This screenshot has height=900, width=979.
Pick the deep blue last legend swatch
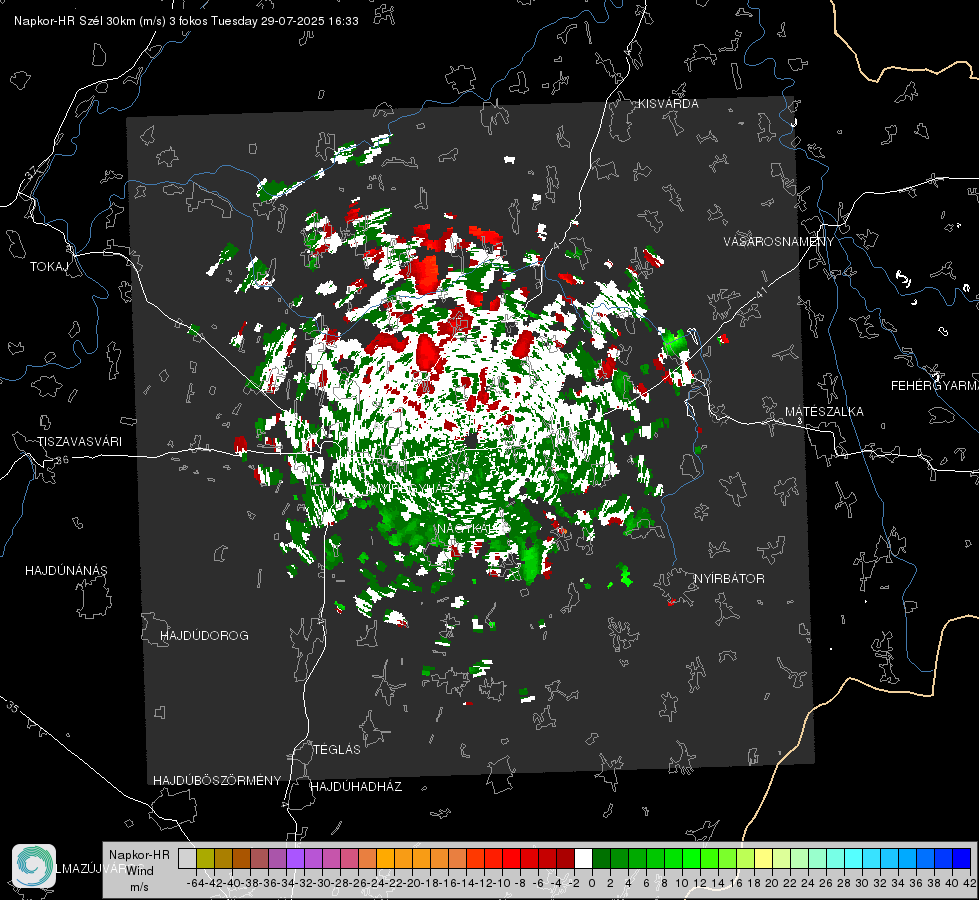coord(962,858)
